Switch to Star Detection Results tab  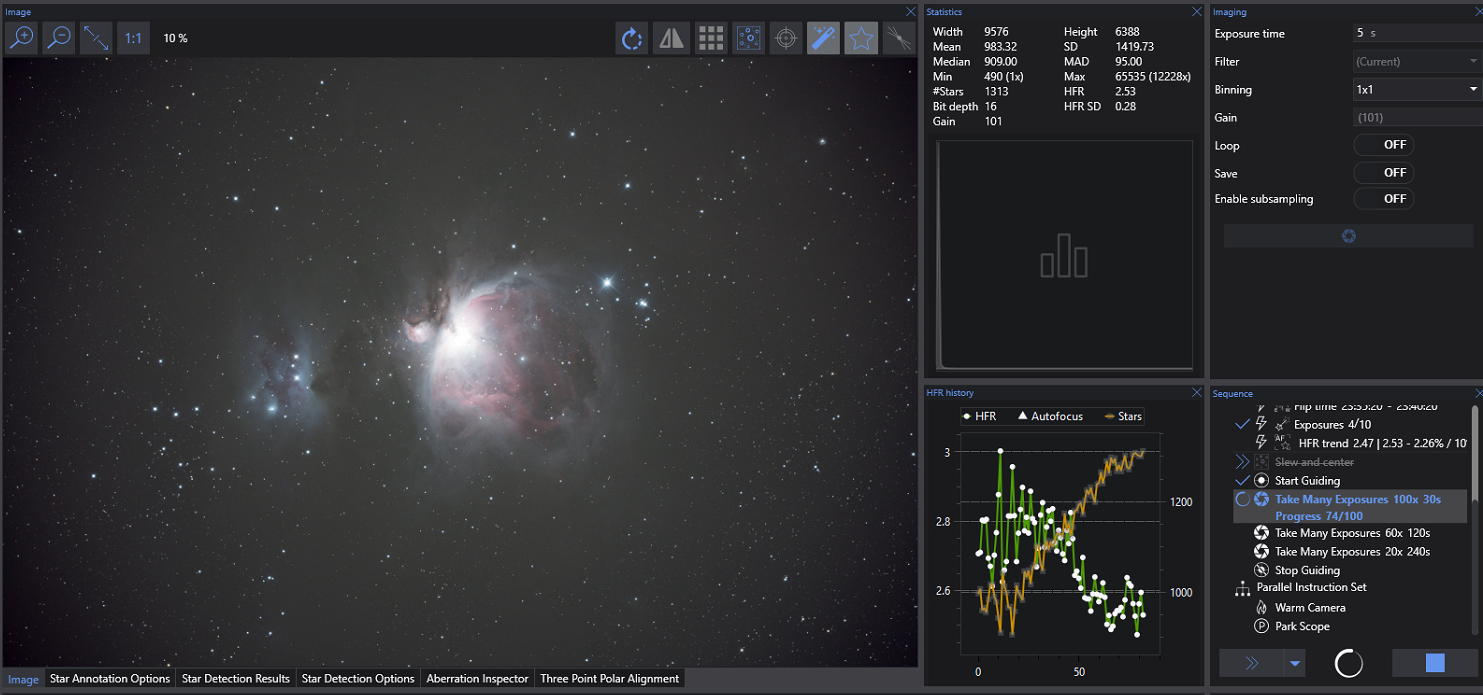[x=236, y=679]
